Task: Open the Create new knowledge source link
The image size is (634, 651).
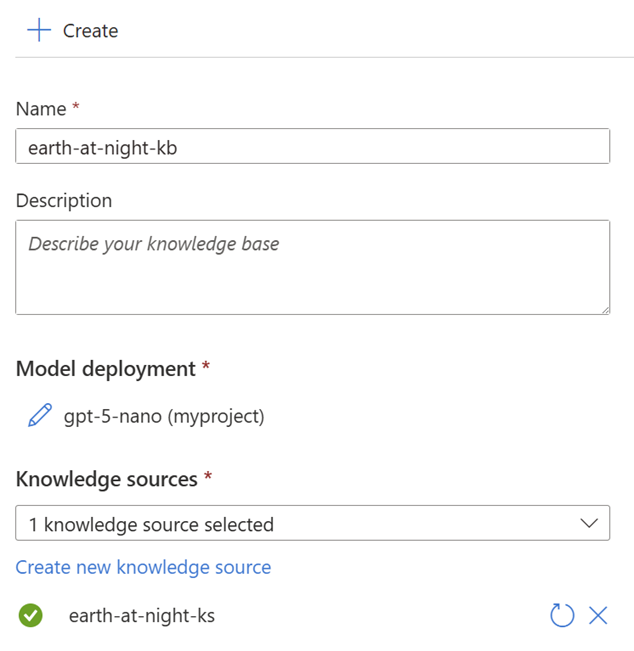Action: click(143, 567)
